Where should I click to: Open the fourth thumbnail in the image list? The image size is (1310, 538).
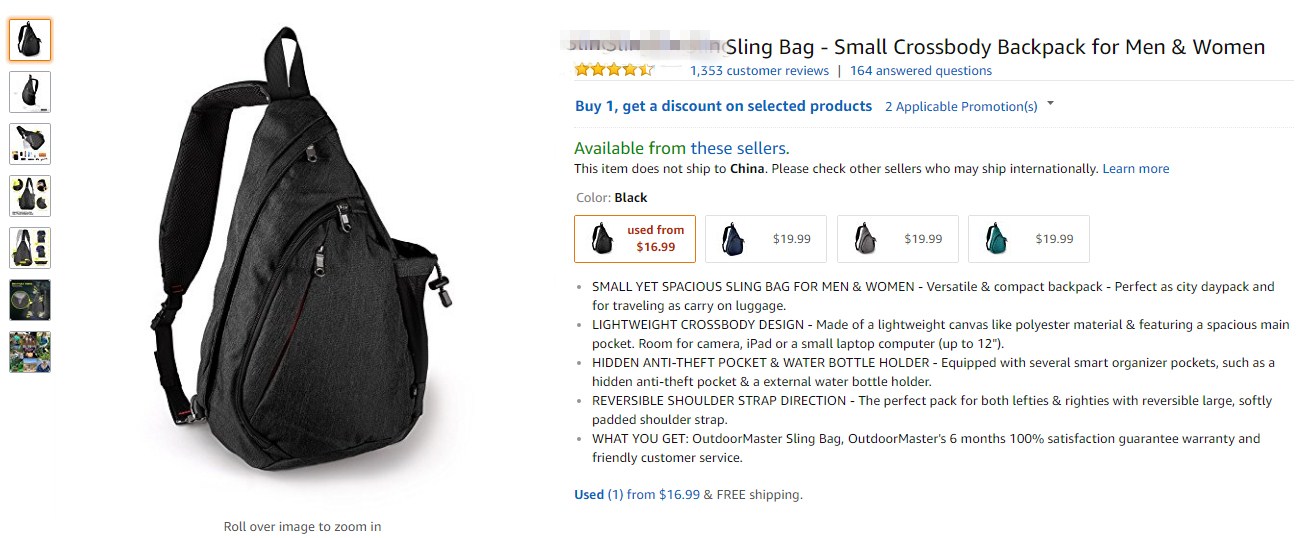pyautogui.click(x=30, y=196)
